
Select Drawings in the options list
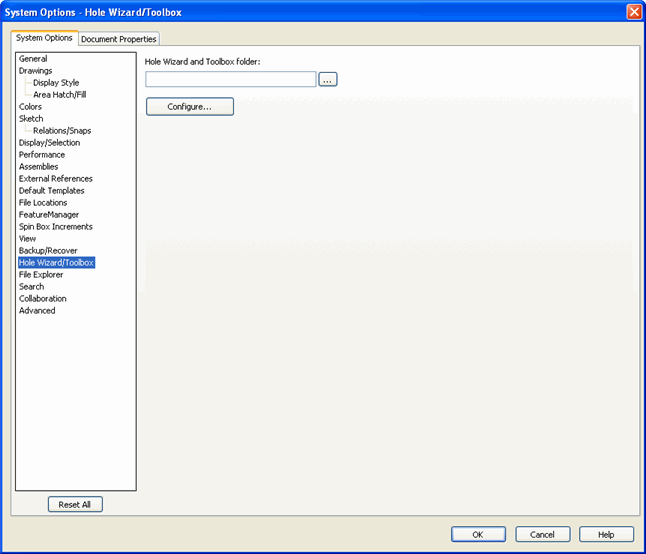(35, 70)
